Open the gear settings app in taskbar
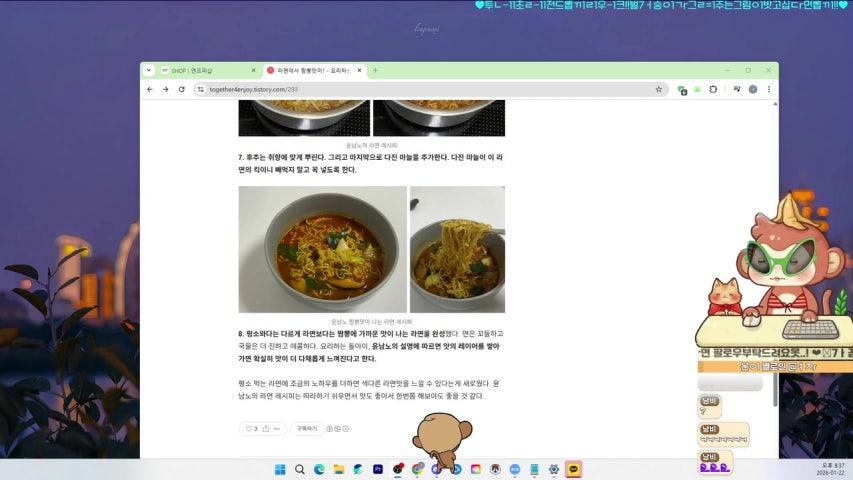The image size is (853, 480). click(554, 469)
